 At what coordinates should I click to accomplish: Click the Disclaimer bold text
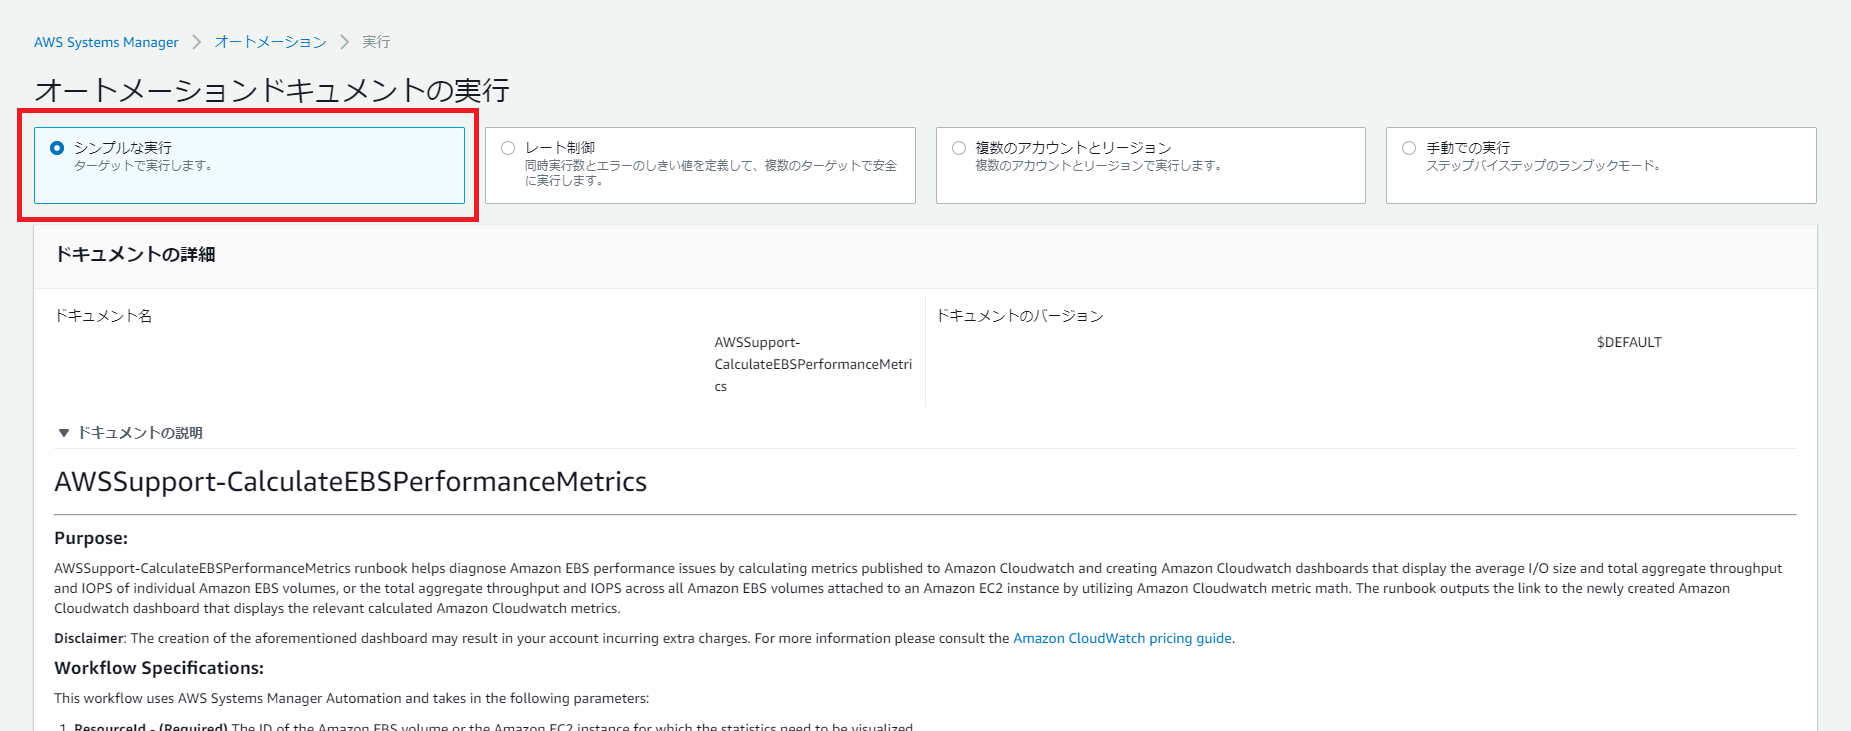(x=89, y=638)
